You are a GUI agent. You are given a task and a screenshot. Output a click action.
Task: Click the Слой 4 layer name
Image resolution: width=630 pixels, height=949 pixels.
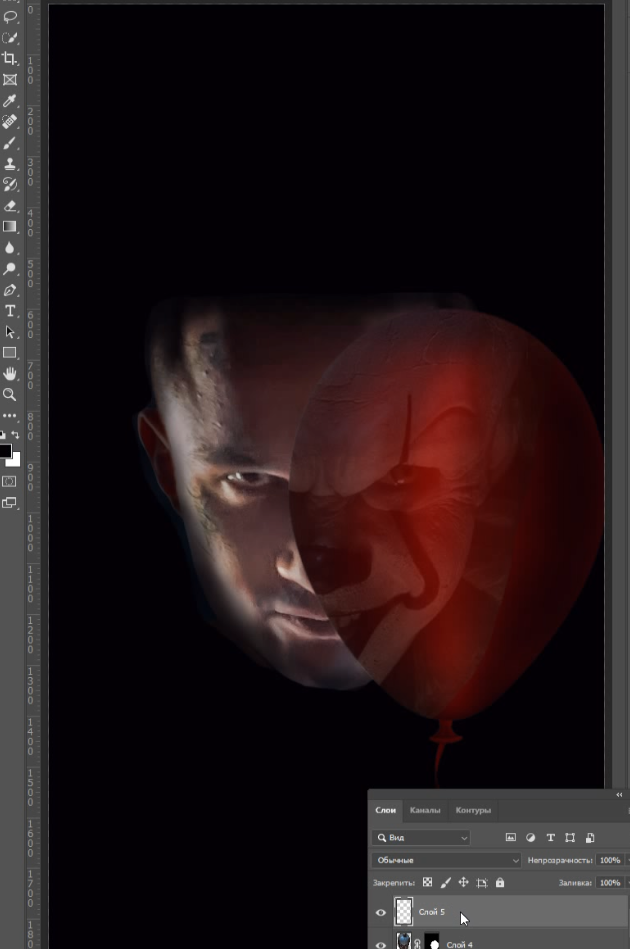tap(459, 944)
